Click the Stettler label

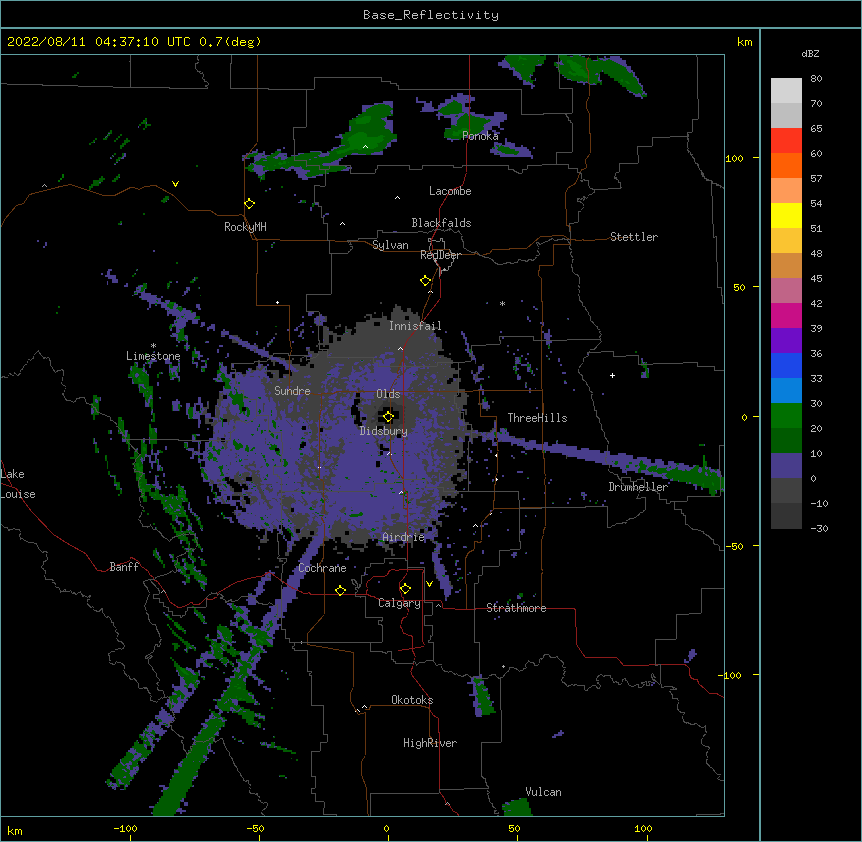pyautogui.click(x=634, y=237)
